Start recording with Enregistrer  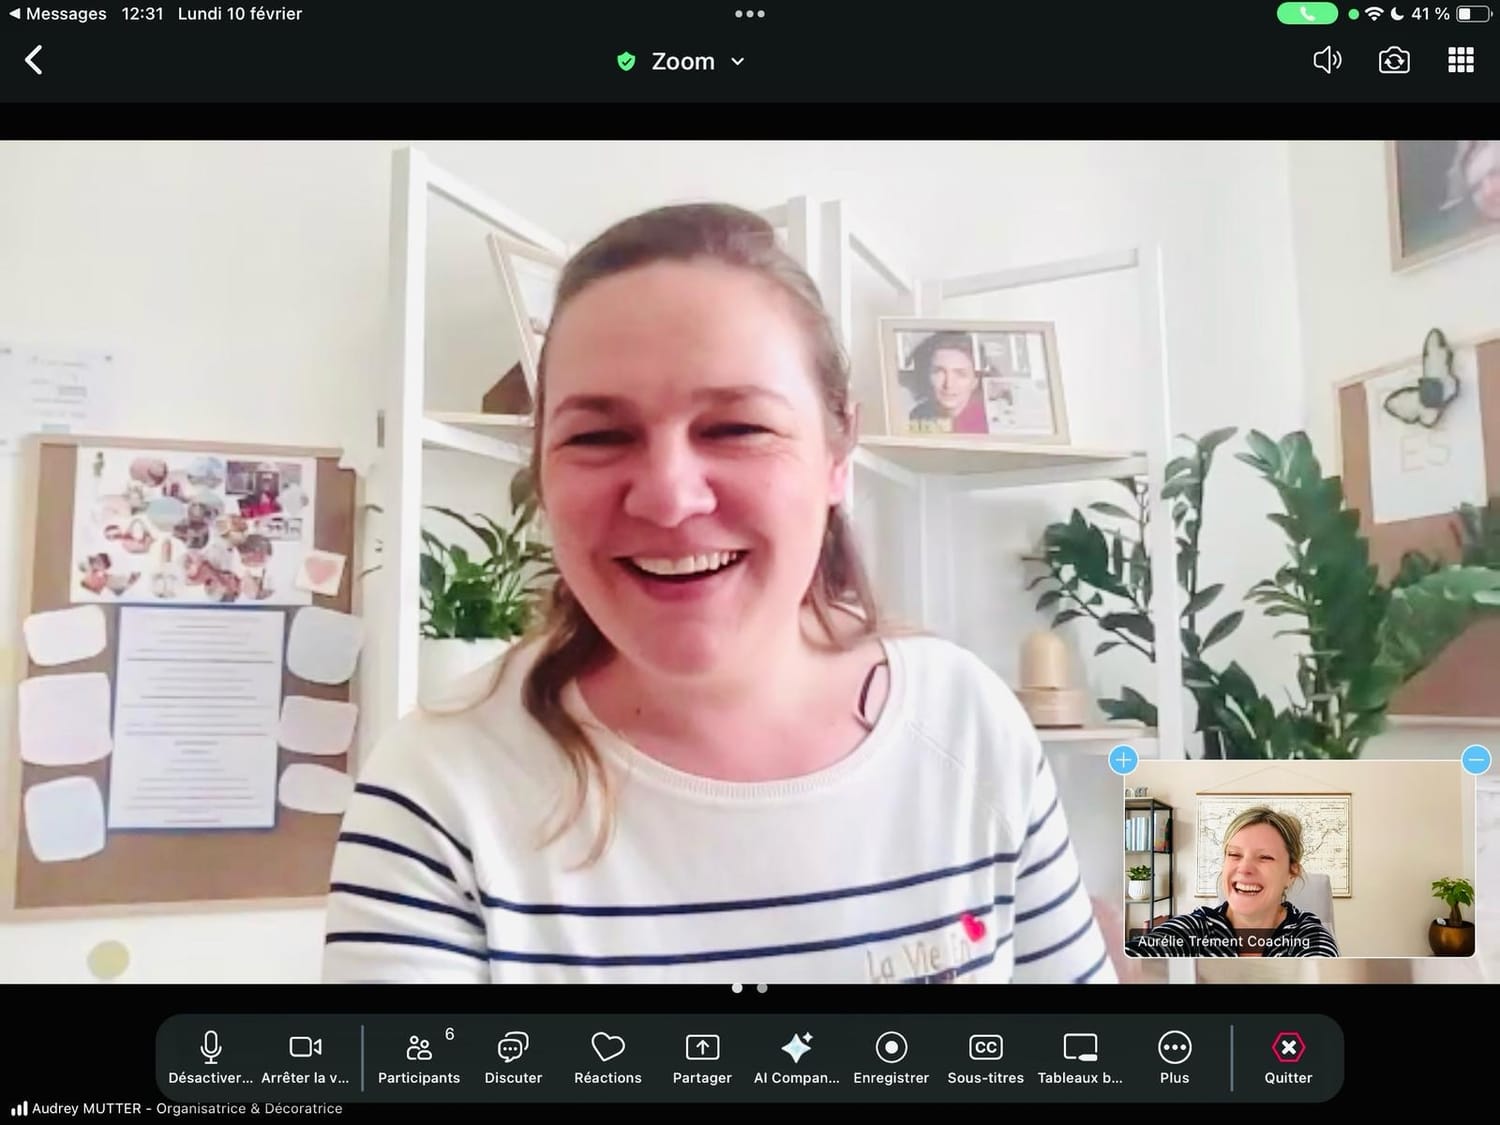(x=891, y=1057)
